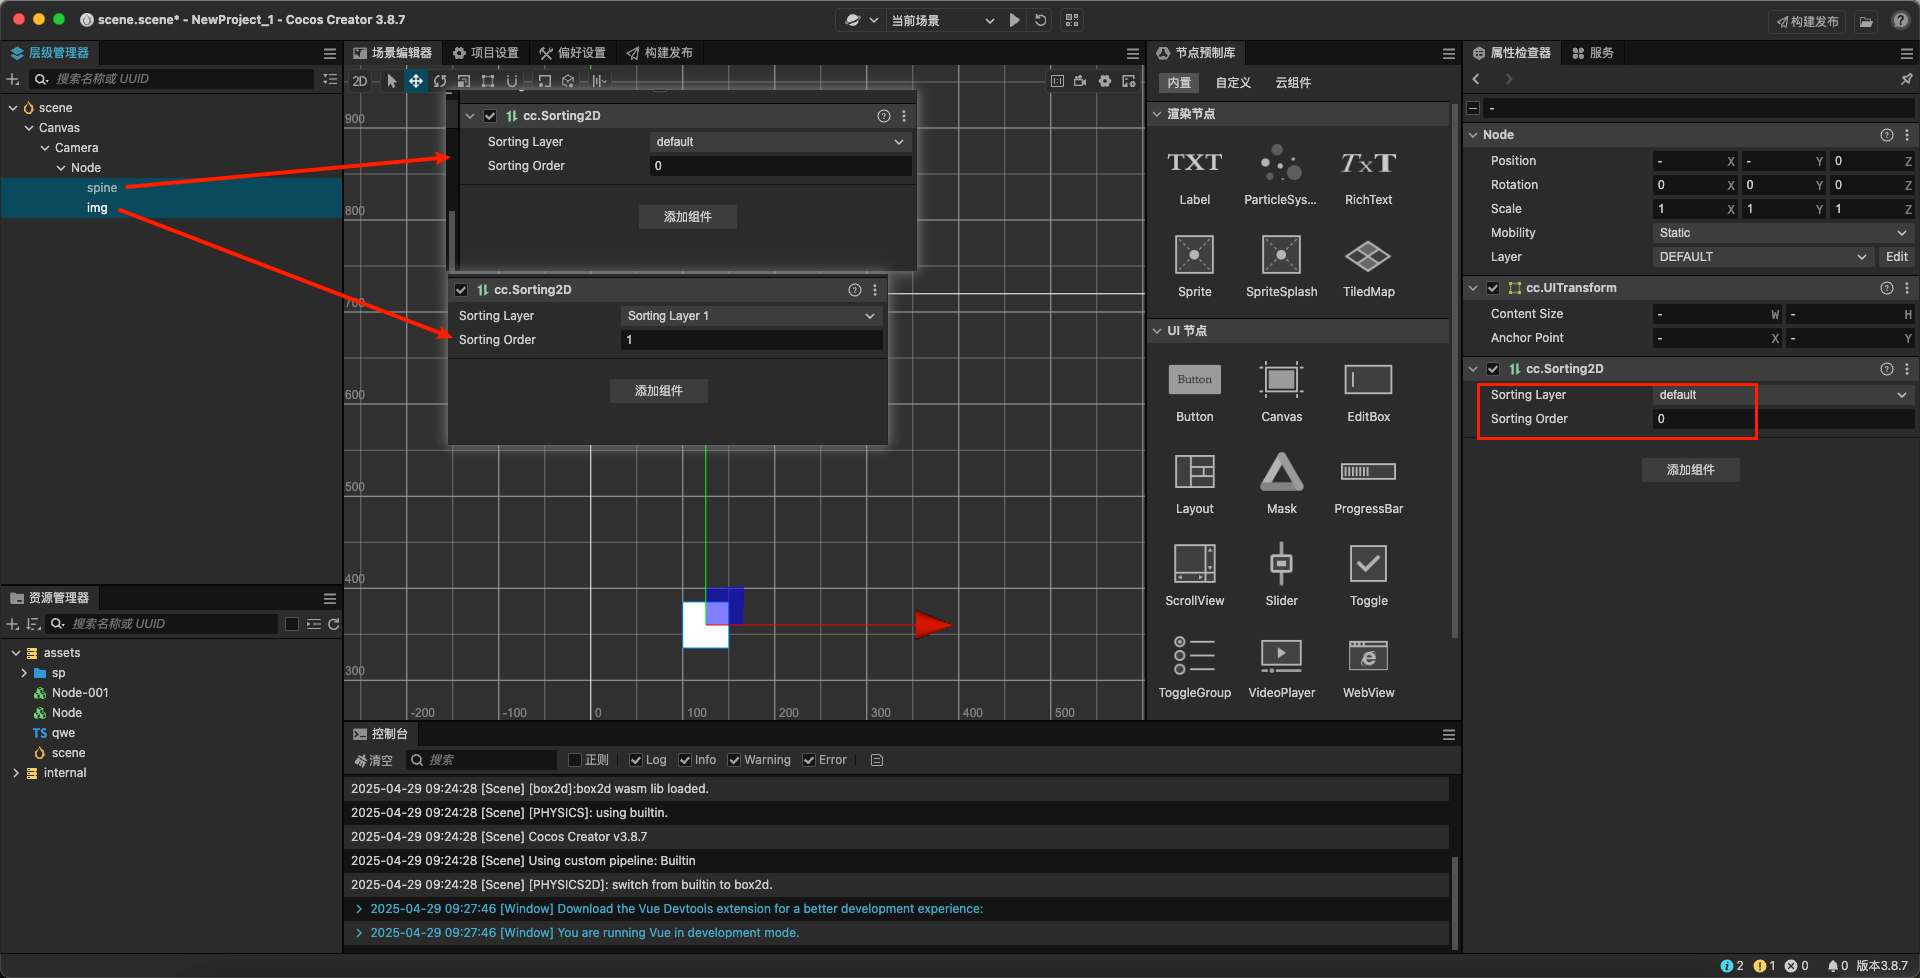Toggle the Info filter checkbox
This screenshot has width=1920, height=978.
click(685, 760)
